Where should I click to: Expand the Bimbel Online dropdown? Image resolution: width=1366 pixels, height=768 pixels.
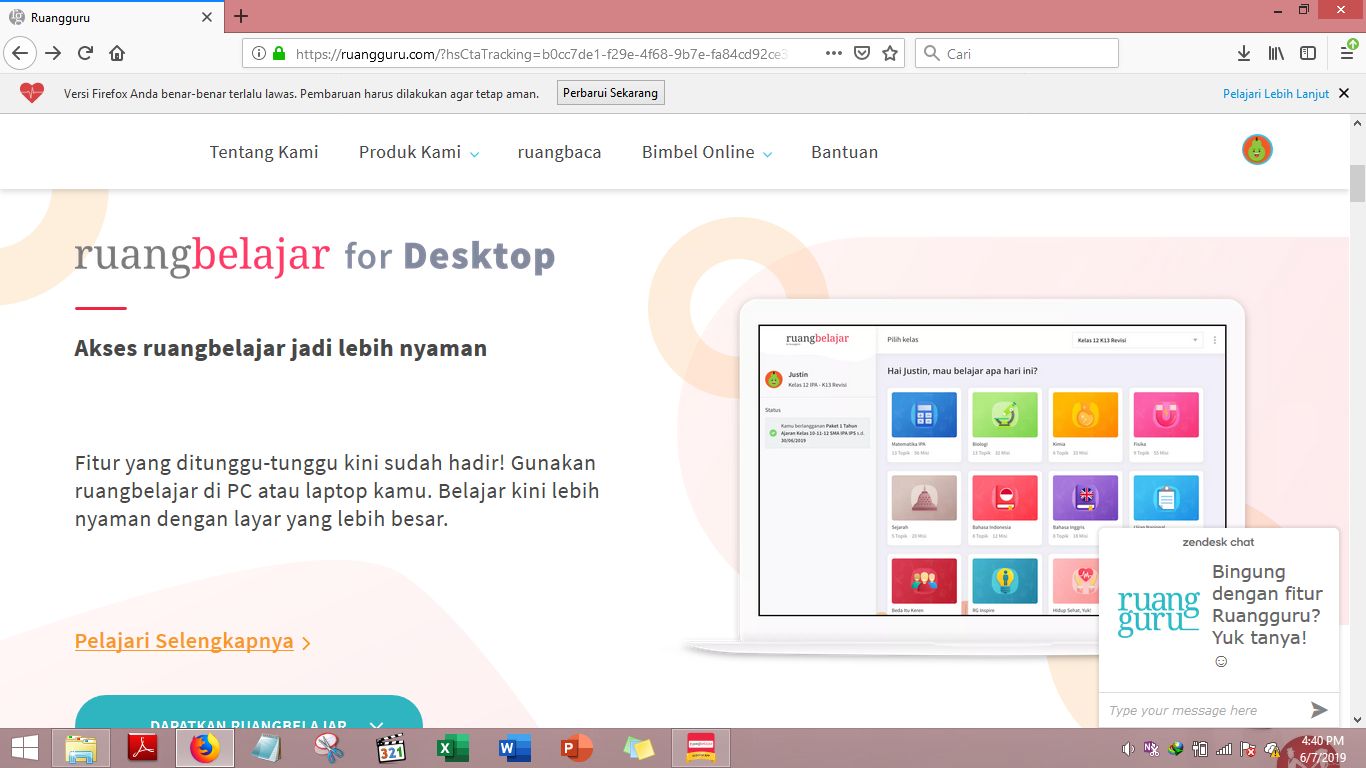pos(707,152)
